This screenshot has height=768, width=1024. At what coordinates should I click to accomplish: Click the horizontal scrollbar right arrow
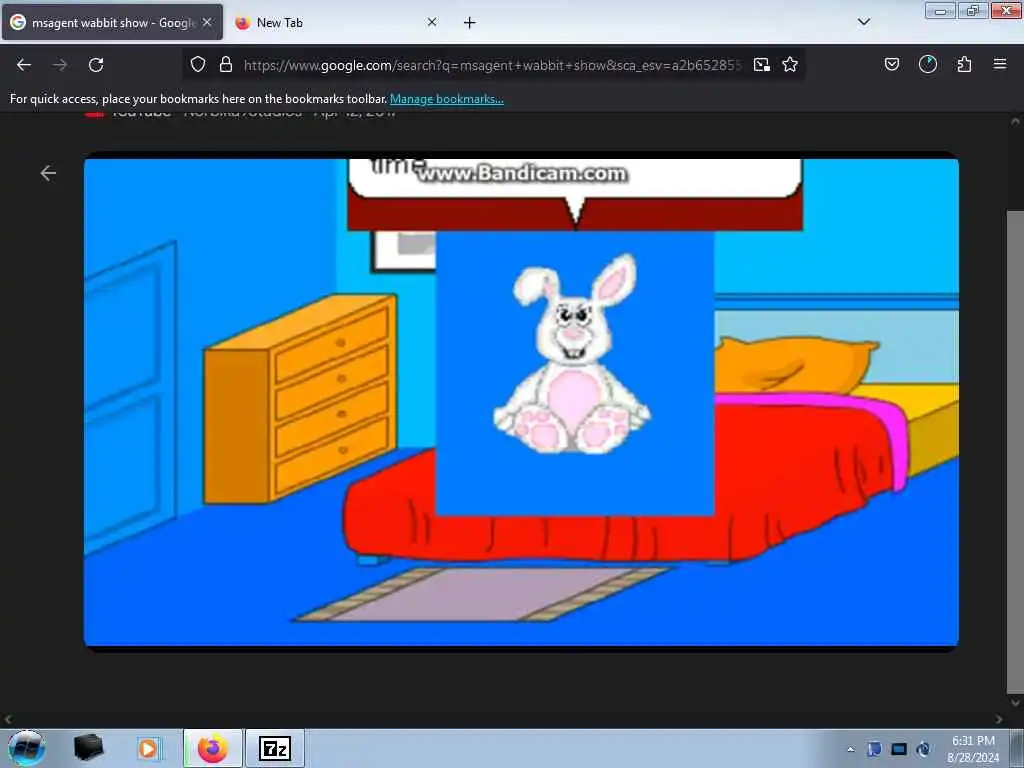(x=999, y=719)
